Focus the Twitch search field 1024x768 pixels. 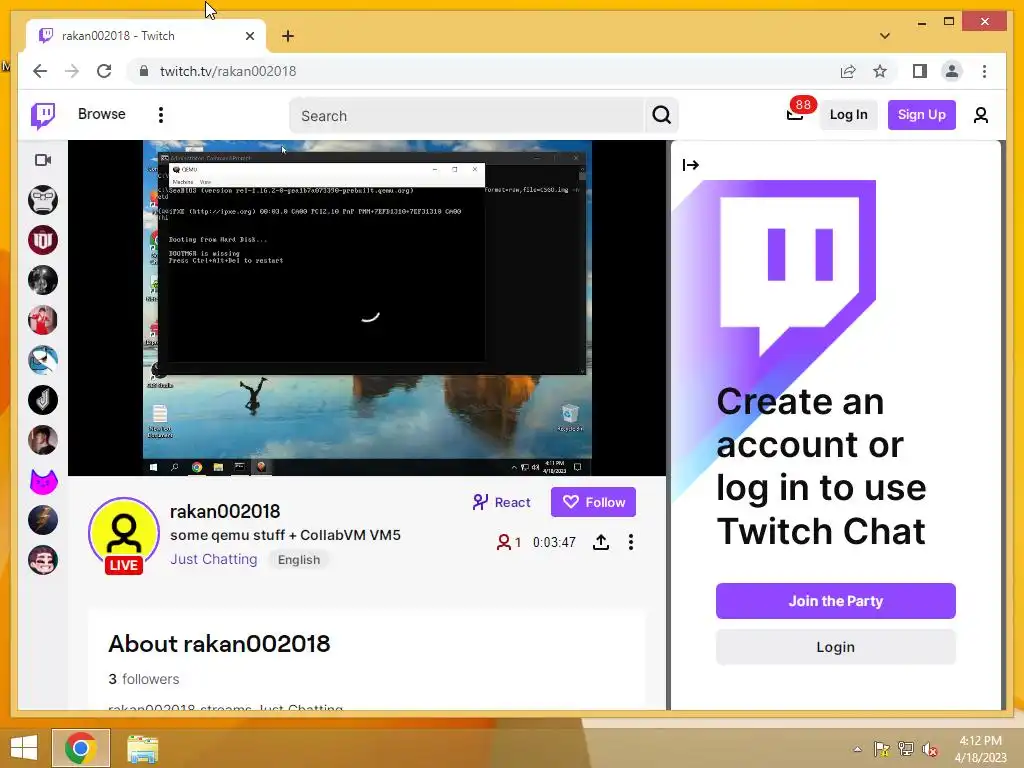pos(467,116)
